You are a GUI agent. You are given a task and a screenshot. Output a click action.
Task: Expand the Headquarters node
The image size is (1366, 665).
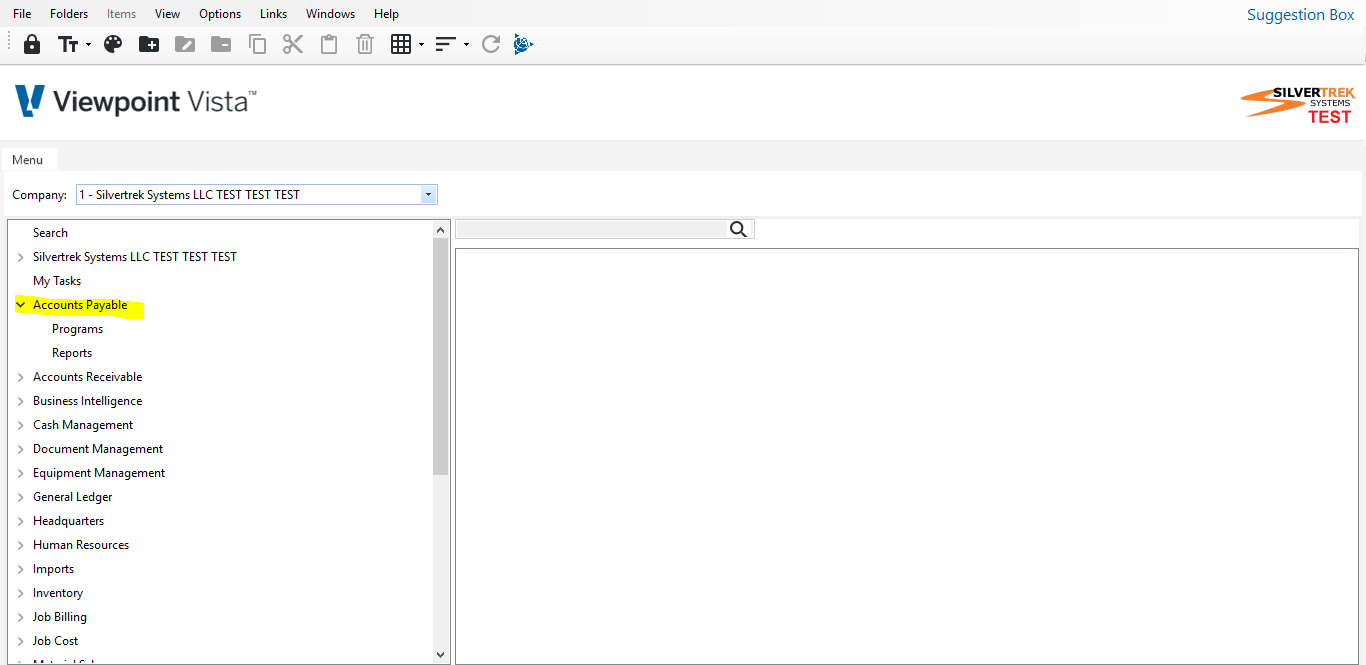[x=21, y=521]
